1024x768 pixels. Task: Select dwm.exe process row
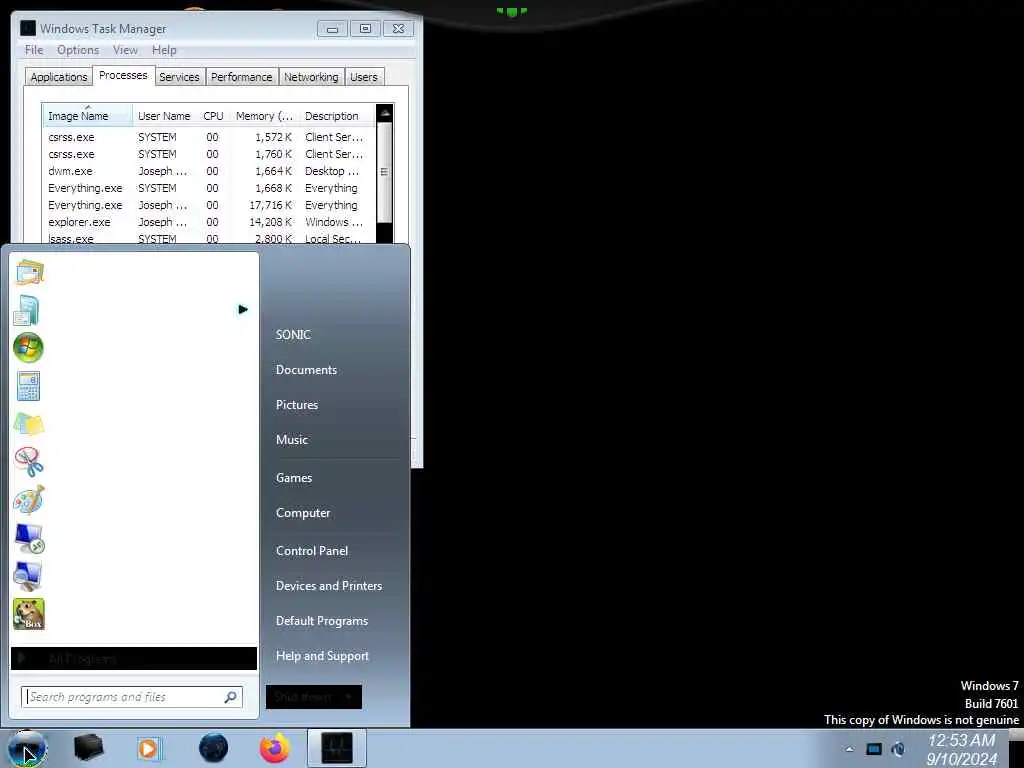pyautogui.click(x=209, y=171)
